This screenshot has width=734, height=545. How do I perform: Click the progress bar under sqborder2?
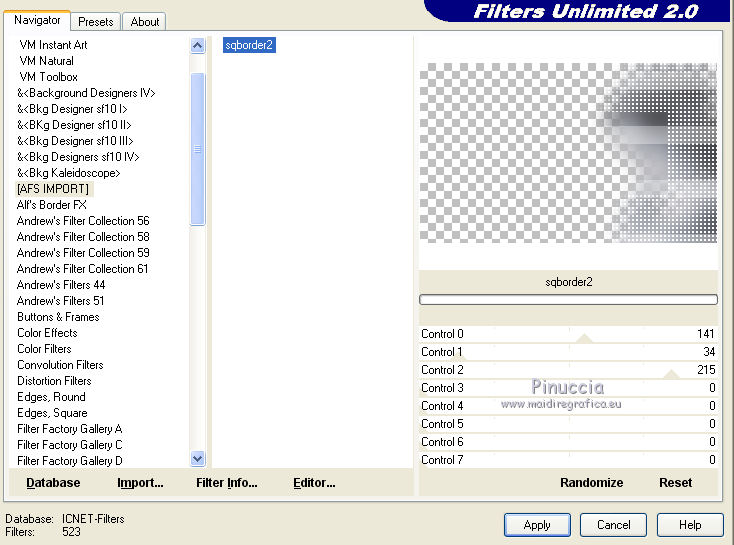[x=568, y=300]
